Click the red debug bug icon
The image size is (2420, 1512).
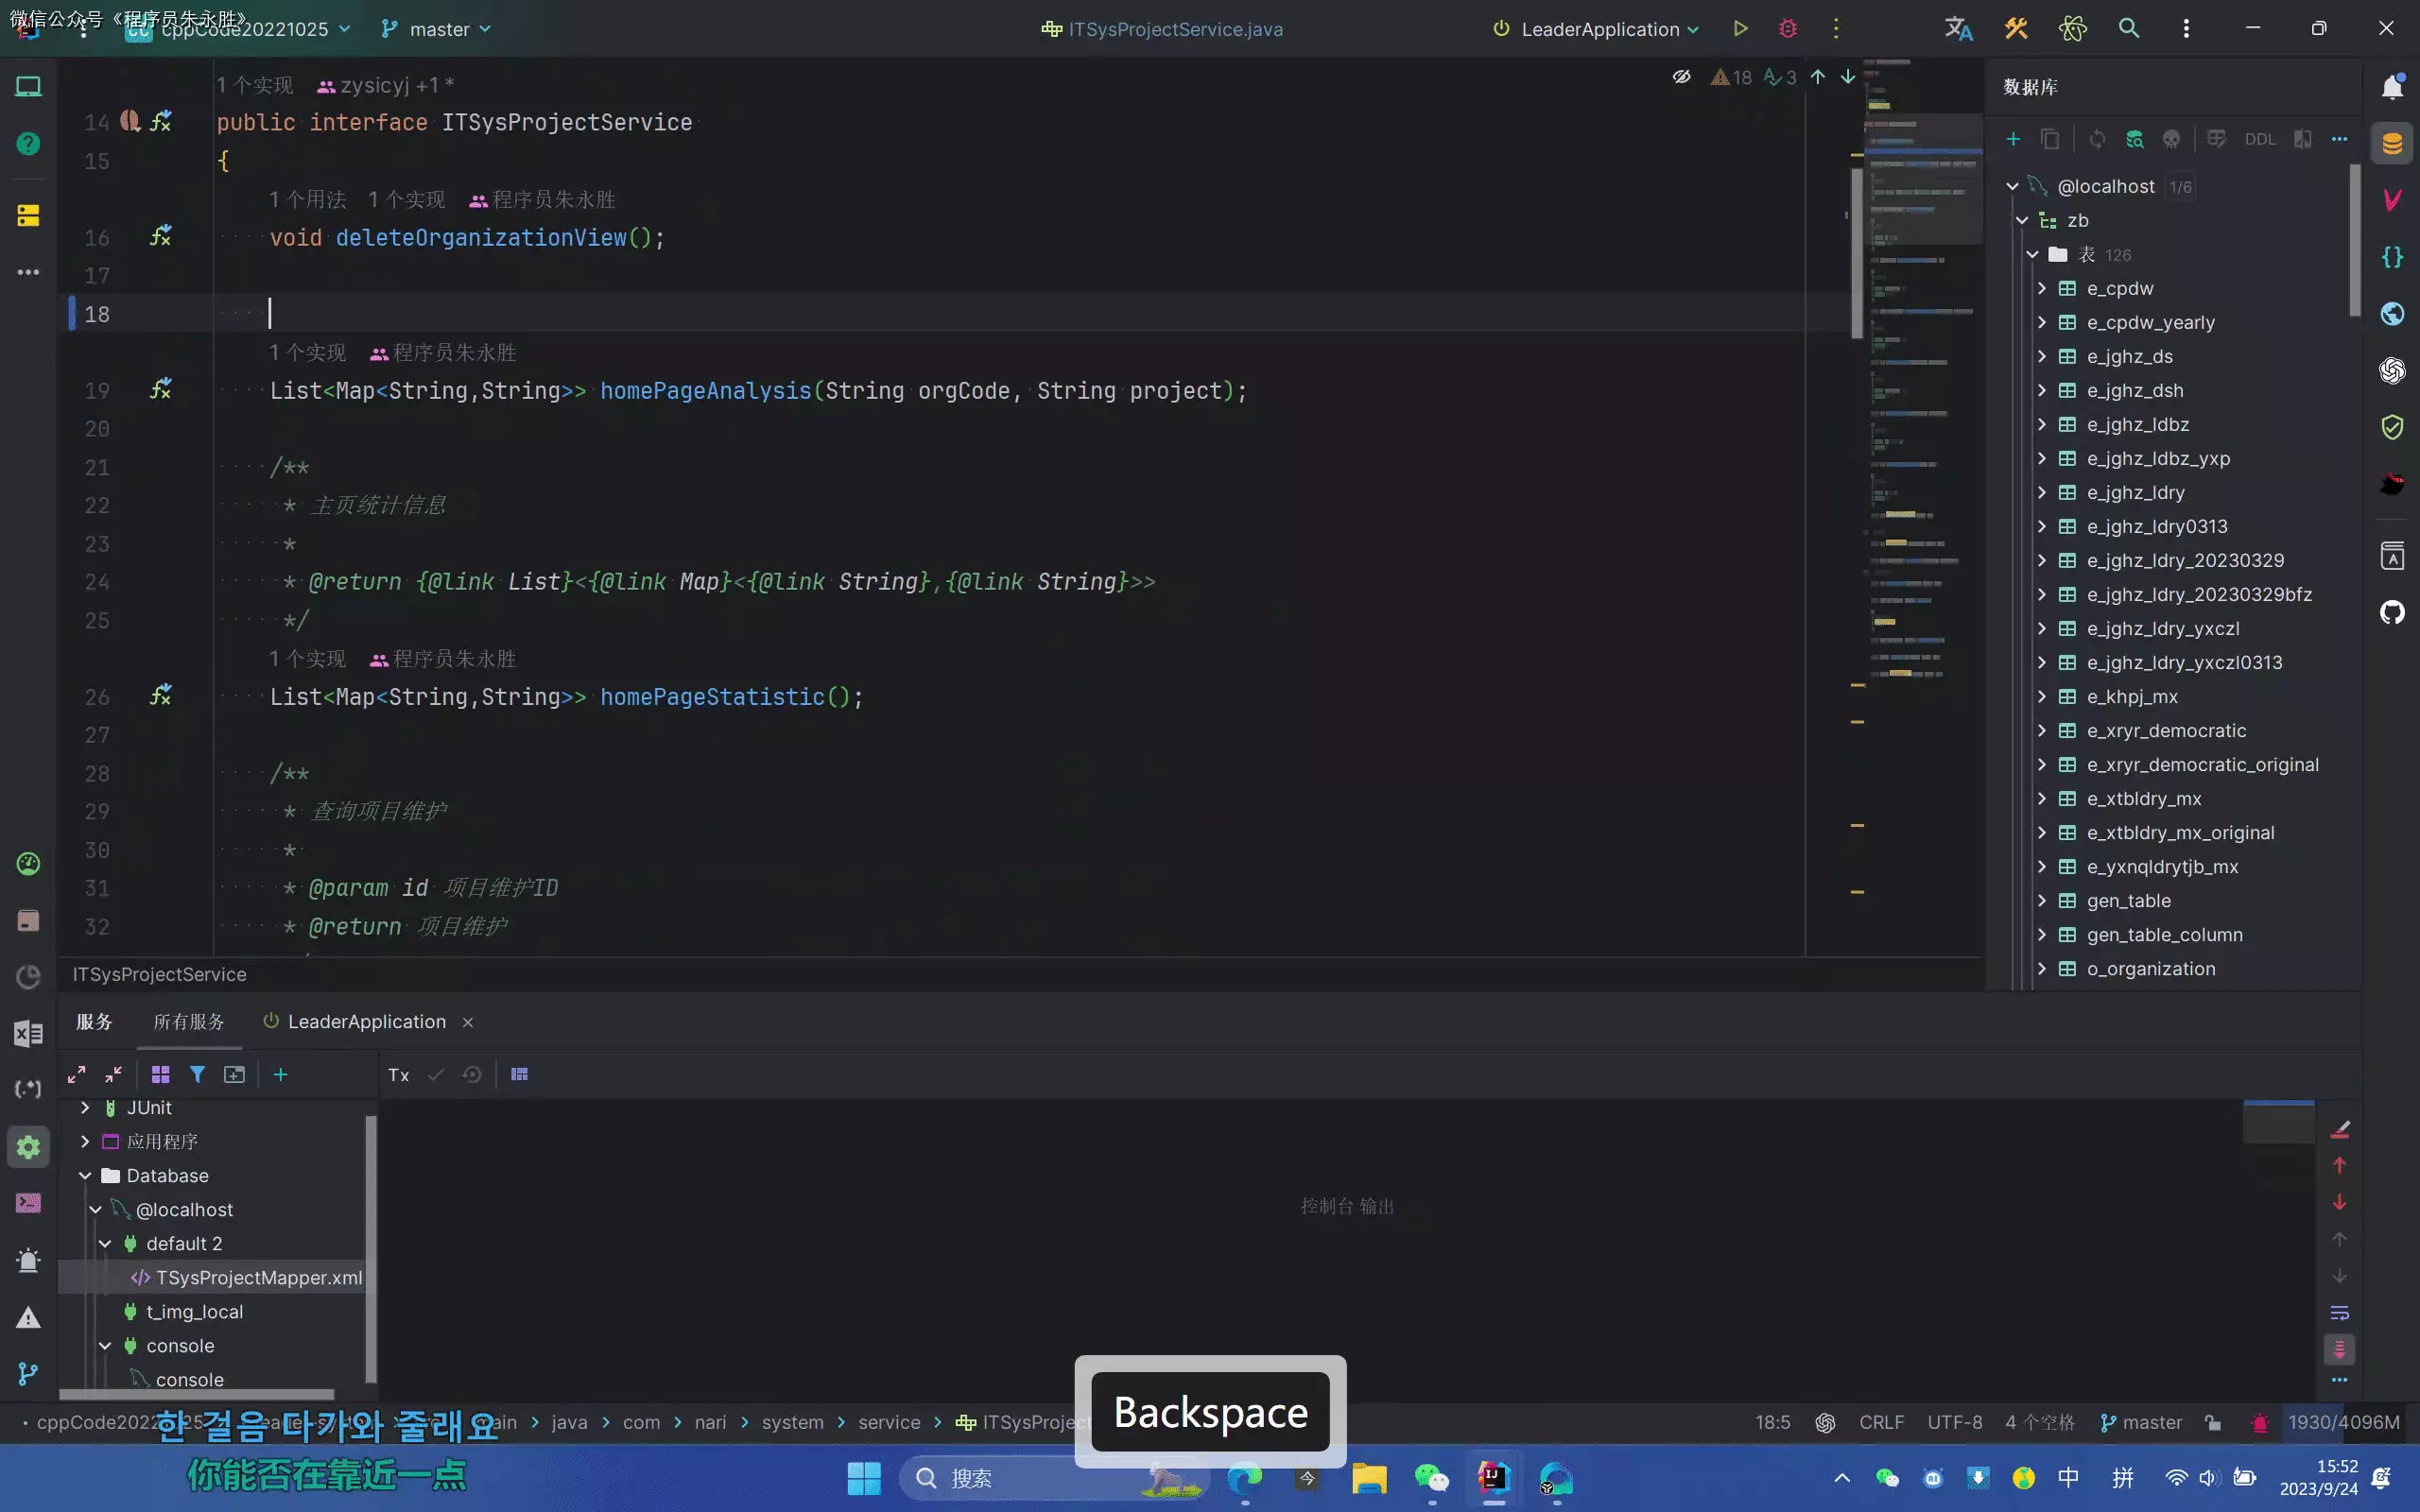[1788, 29]
